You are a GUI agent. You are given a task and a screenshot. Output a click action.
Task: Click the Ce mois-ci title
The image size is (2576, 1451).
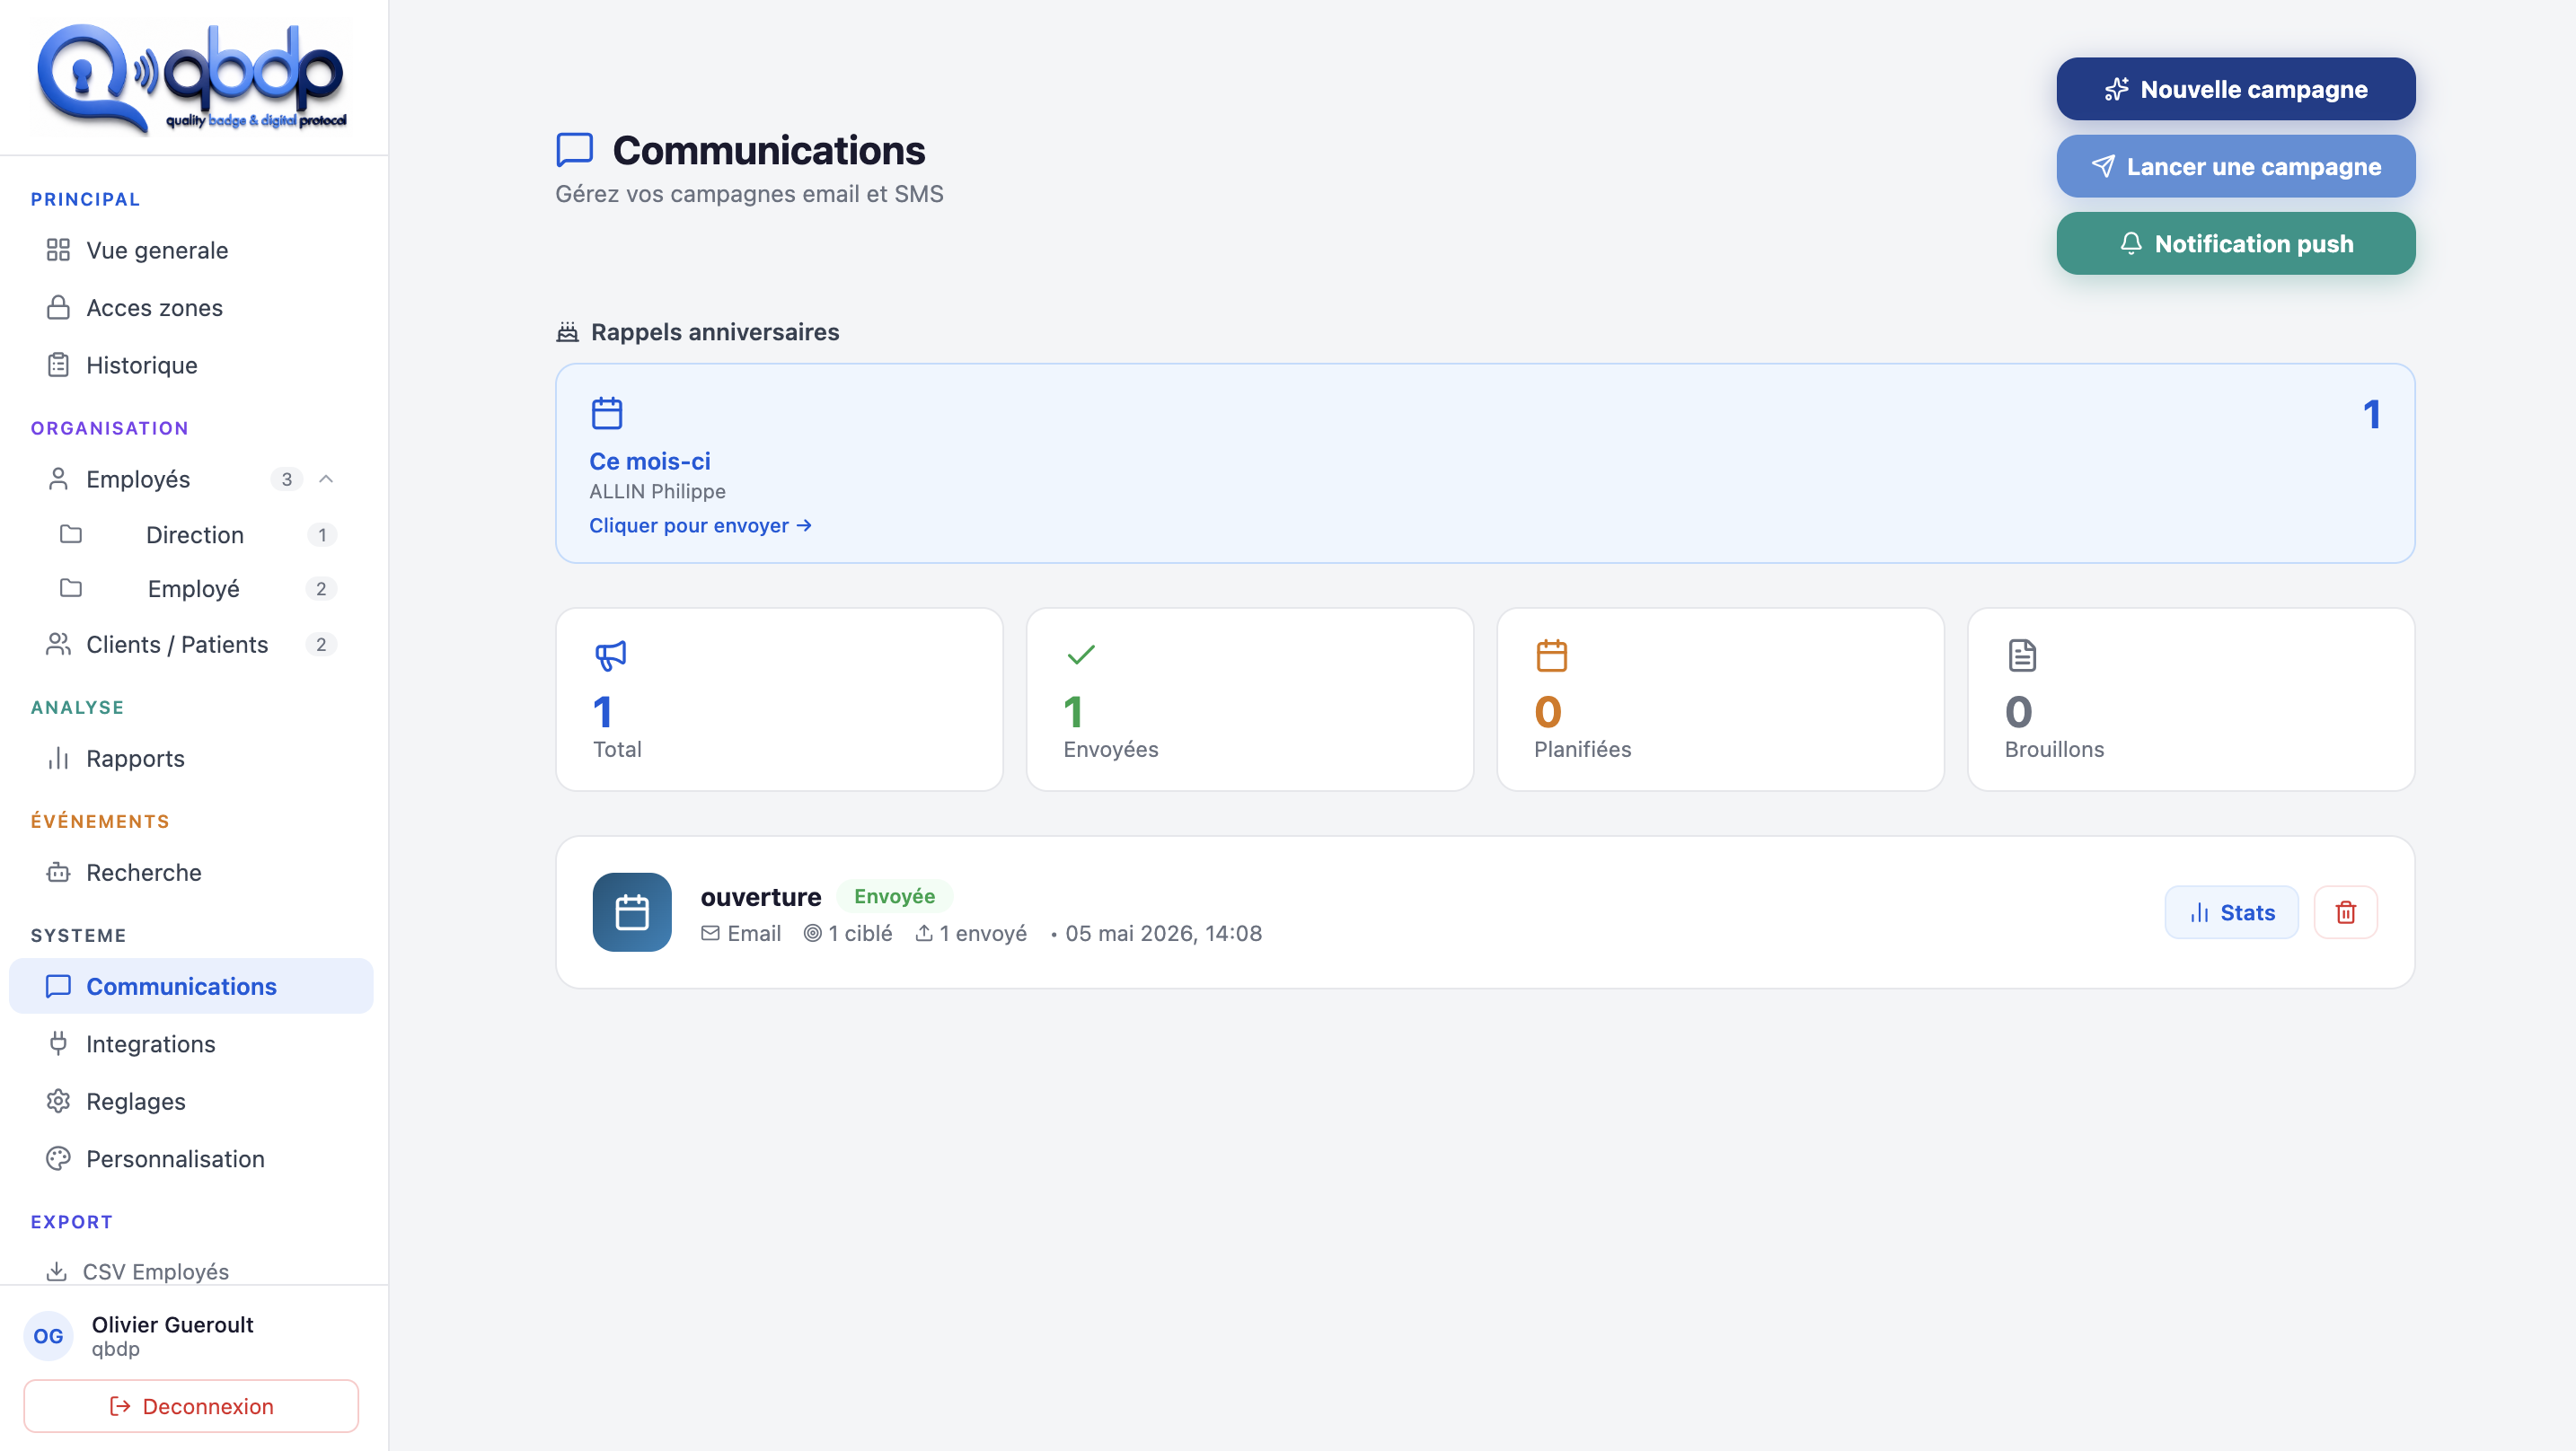pyautogui.click(x=650, y=461)
